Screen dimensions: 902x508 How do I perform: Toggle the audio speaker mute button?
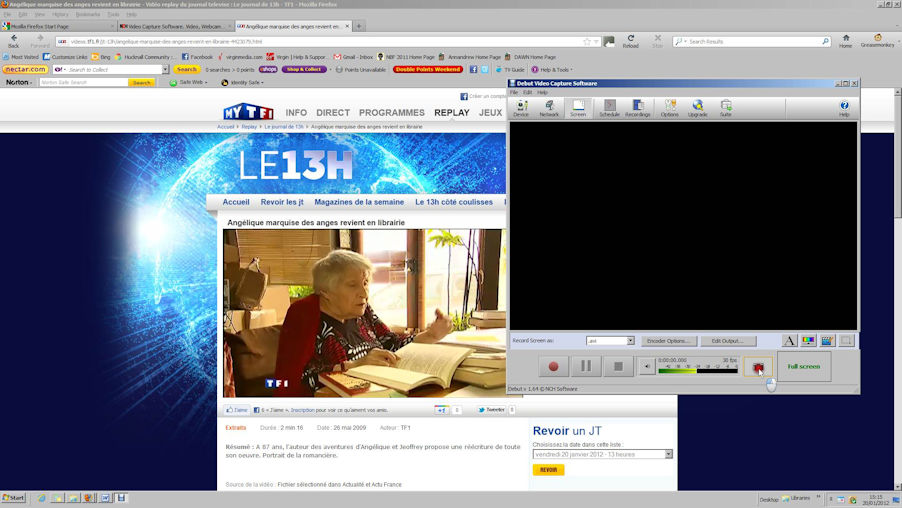click(647, 367)
